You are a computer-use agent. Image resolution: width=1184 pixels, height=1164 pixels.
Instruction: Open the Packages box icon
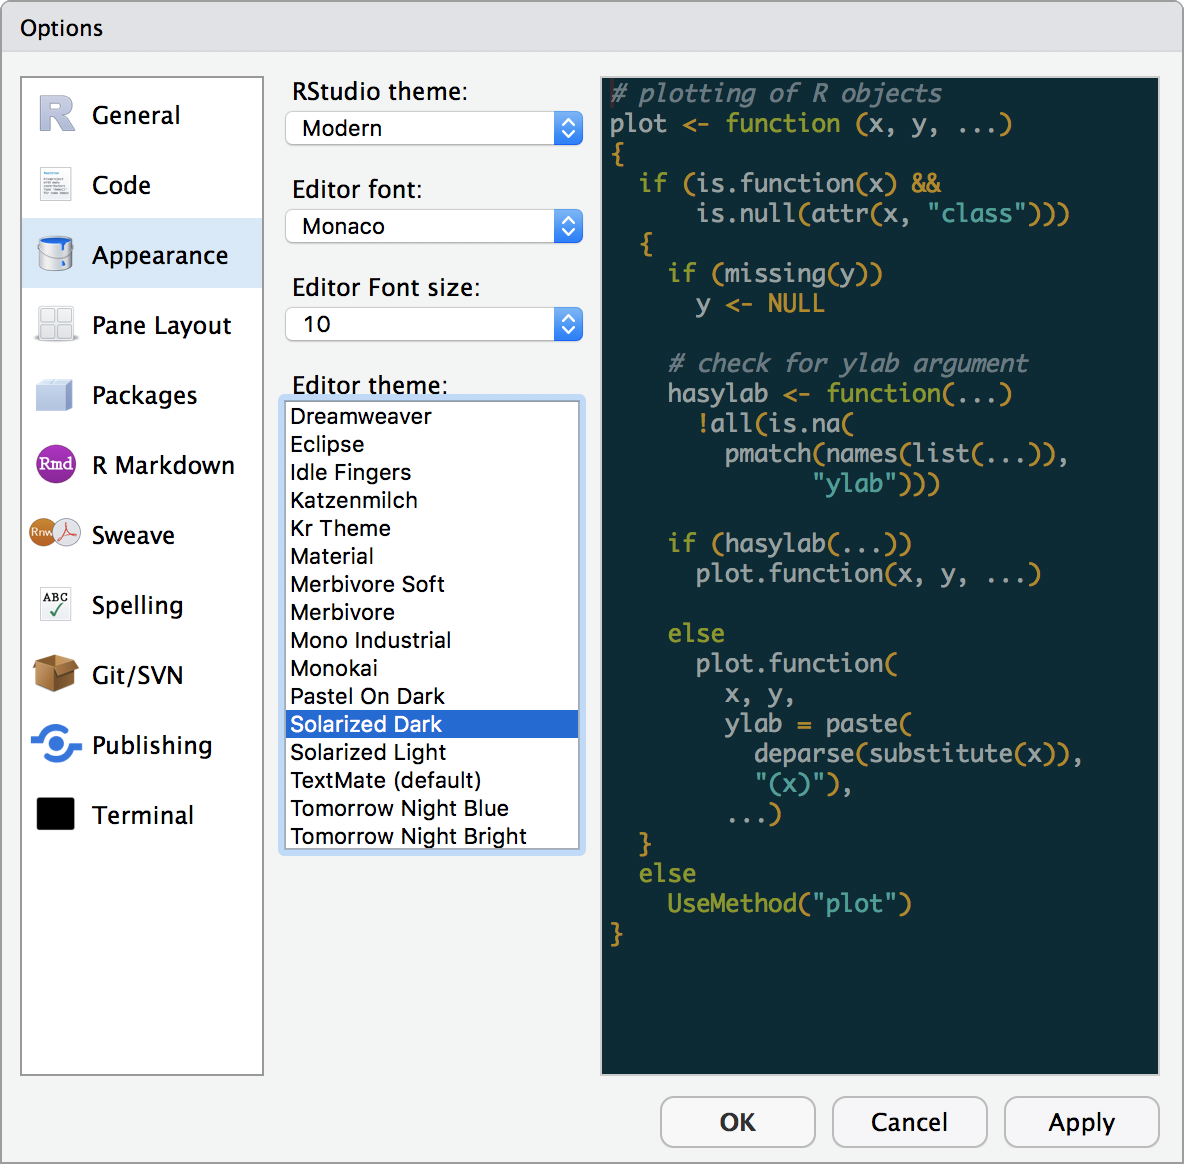coord(55,395)
